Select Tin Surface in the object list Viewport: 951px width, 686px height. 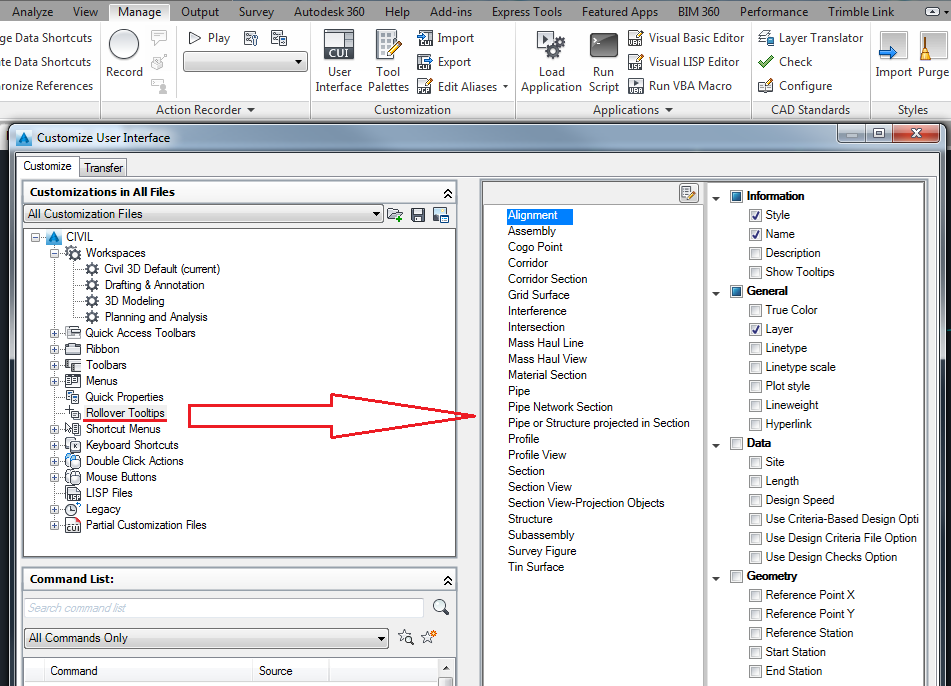click(x=536, y=567)
